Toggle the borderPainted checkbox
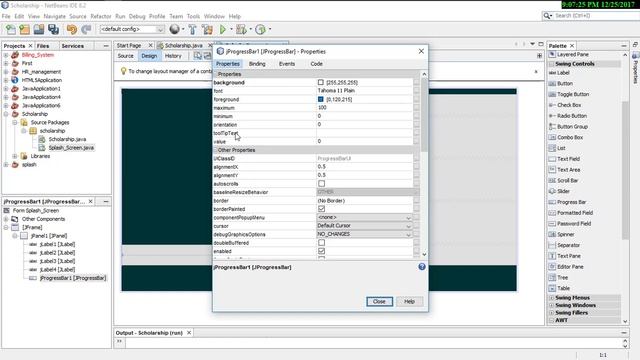640x360 pixels. 322,209
